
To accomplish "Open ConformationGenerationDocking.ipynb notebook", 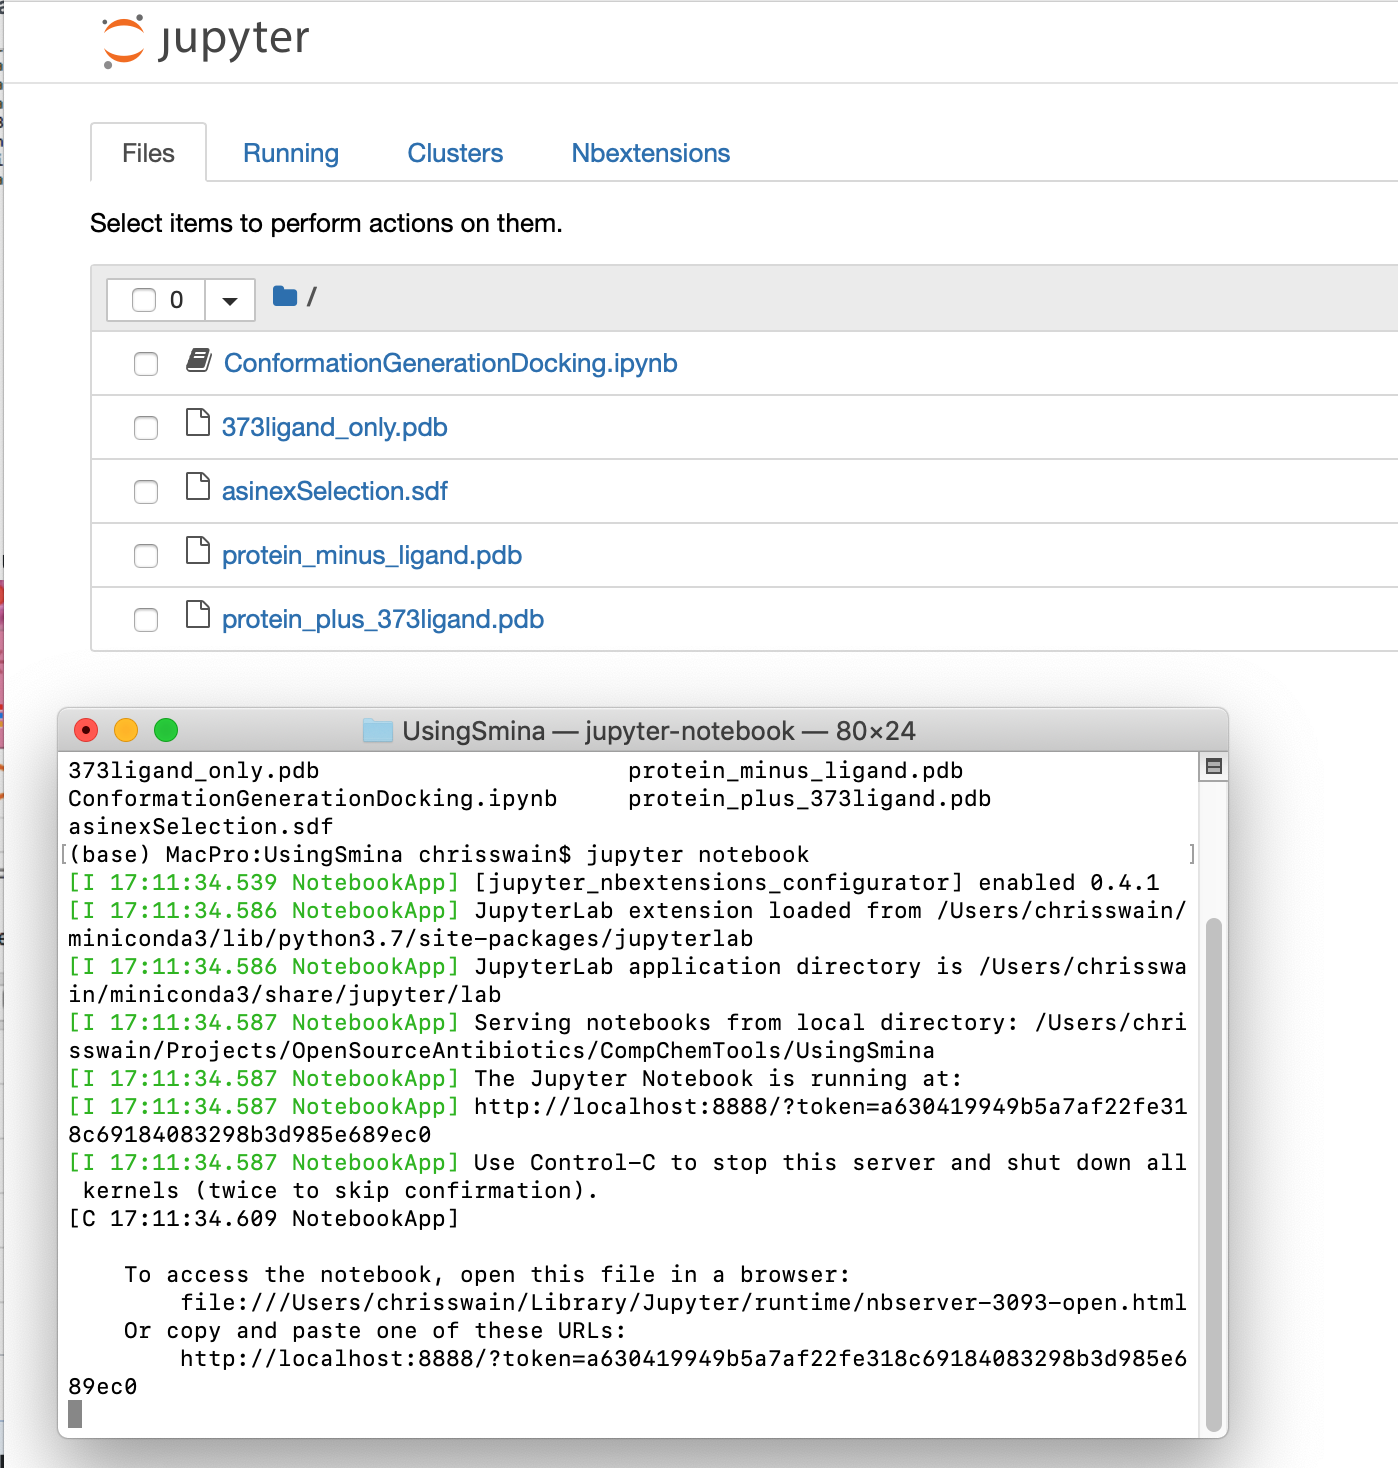I will (451, 363).
